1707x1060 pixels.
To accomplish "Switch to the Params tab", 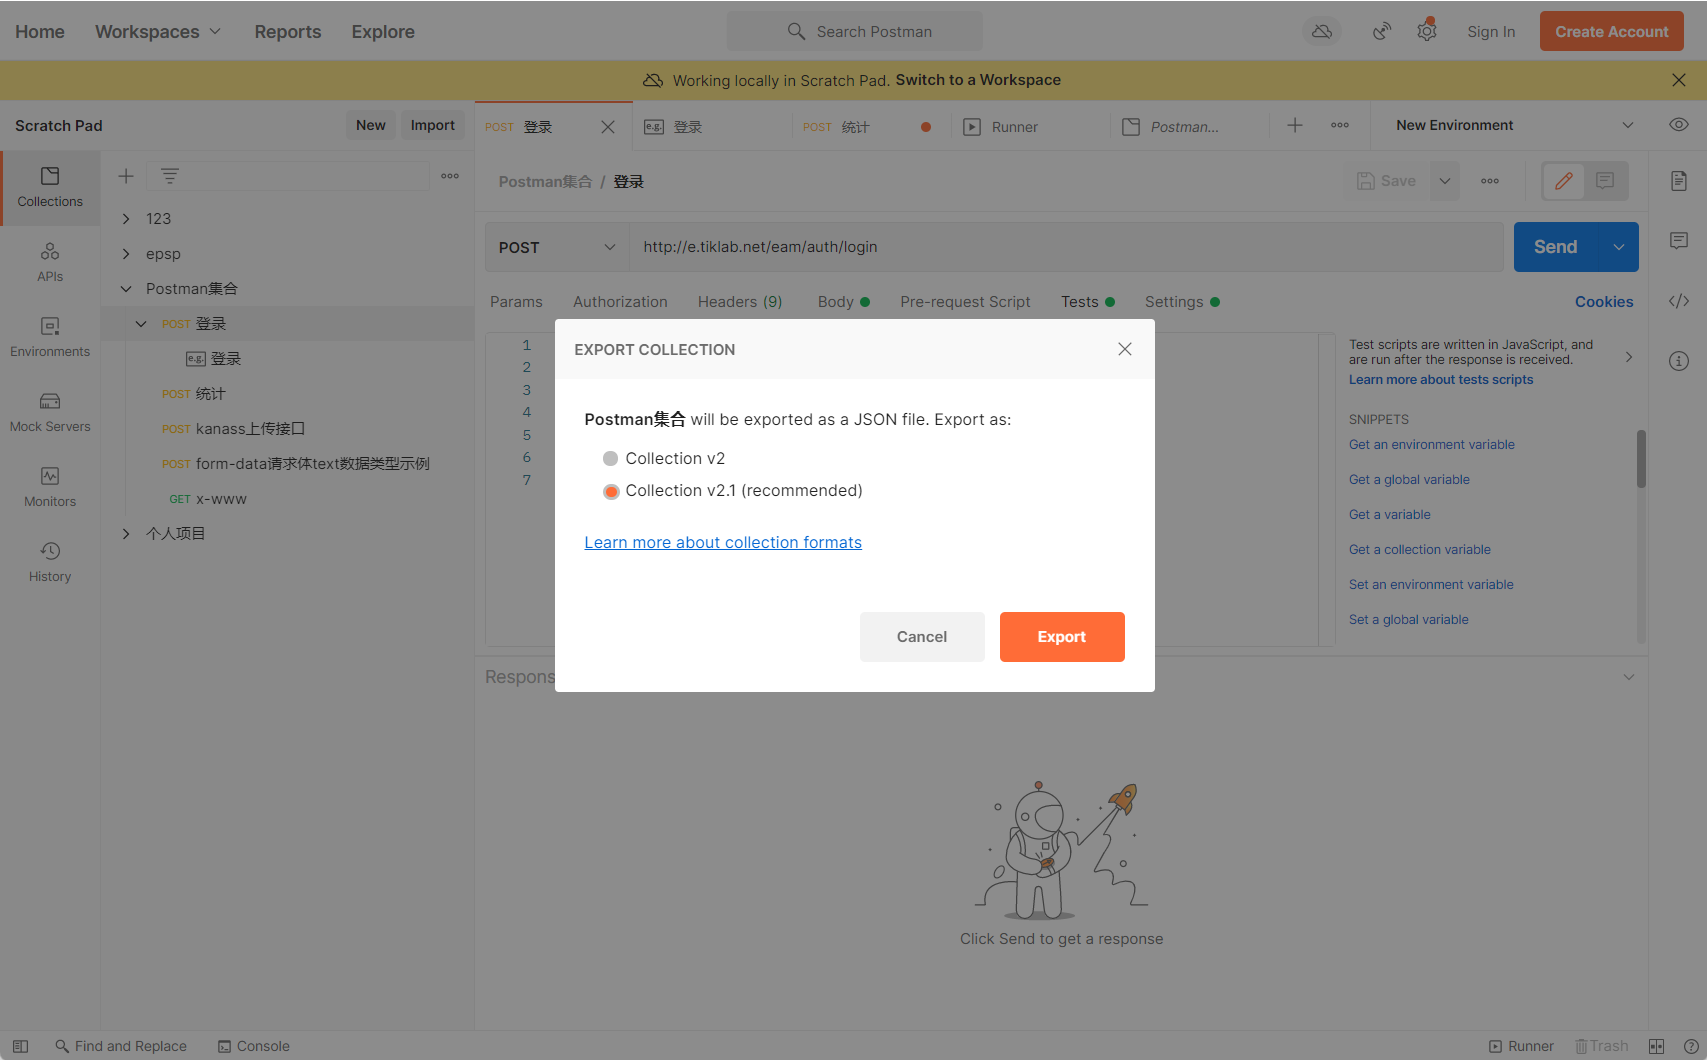I will click(x=516, y=302).
